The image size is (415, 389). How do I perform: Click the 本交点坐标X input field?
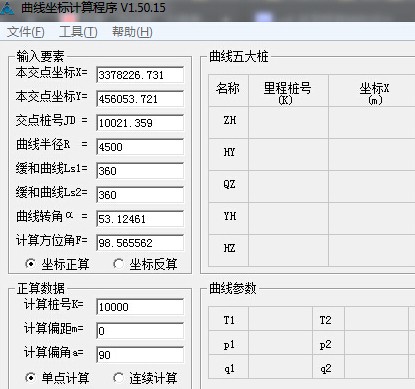coord(140,75)
